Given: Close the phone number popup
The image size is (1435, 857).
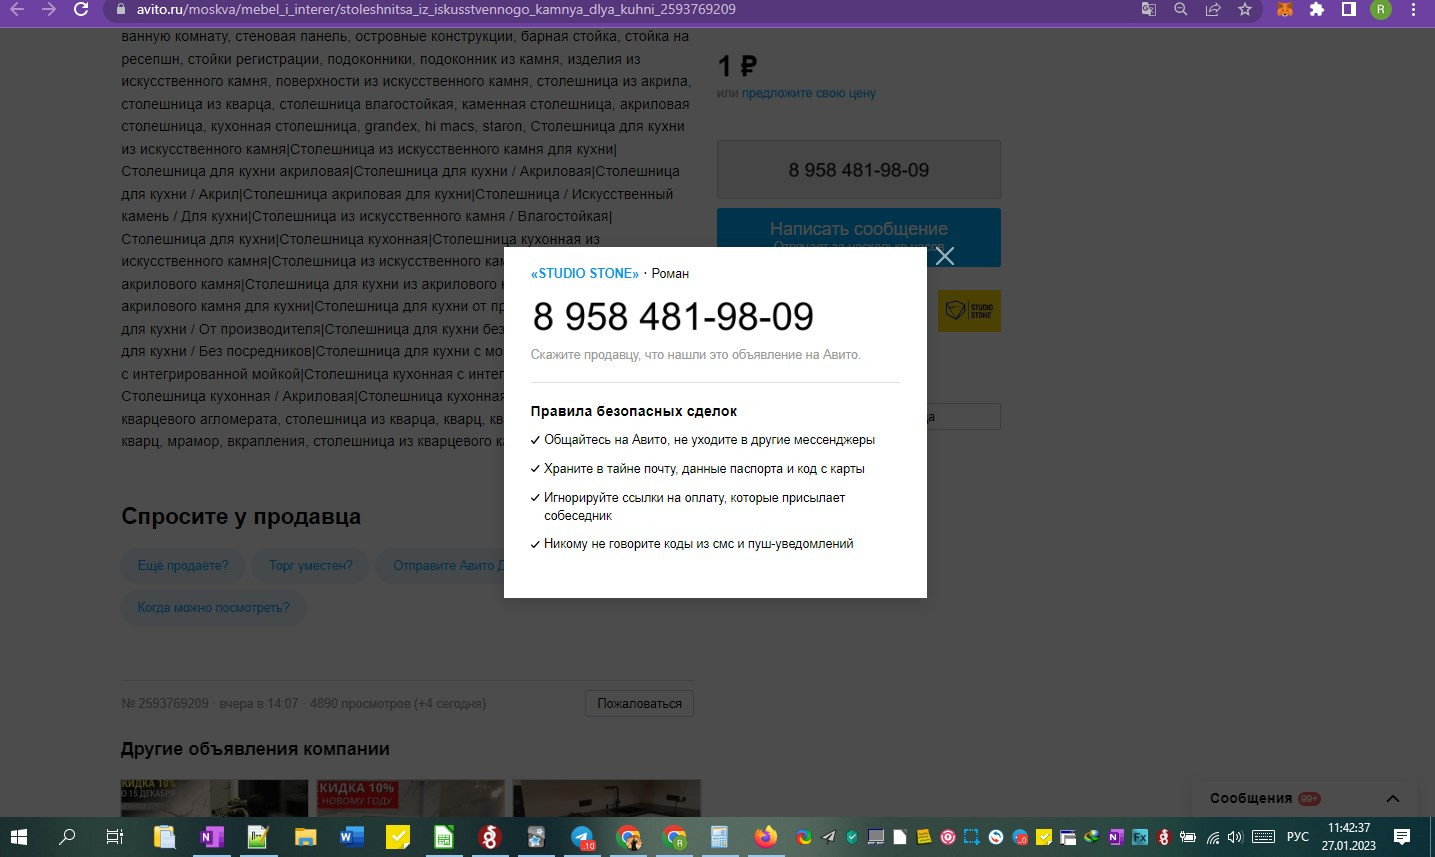Looking at the screenshot, I should (945, 256).
